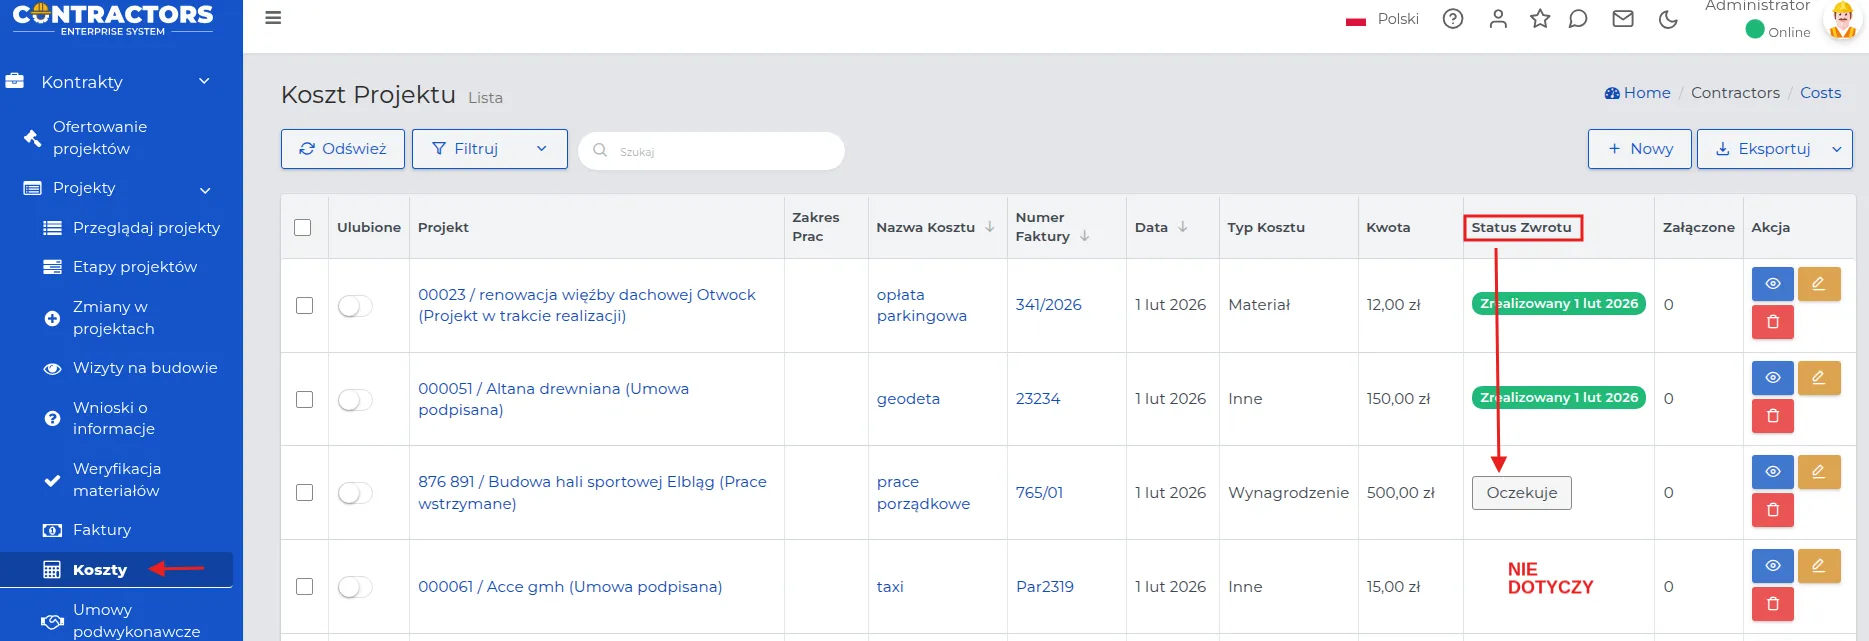Screen dimensions: 1869x641
Task: Click the Nowy button
Action: (x=1639, y=149)
